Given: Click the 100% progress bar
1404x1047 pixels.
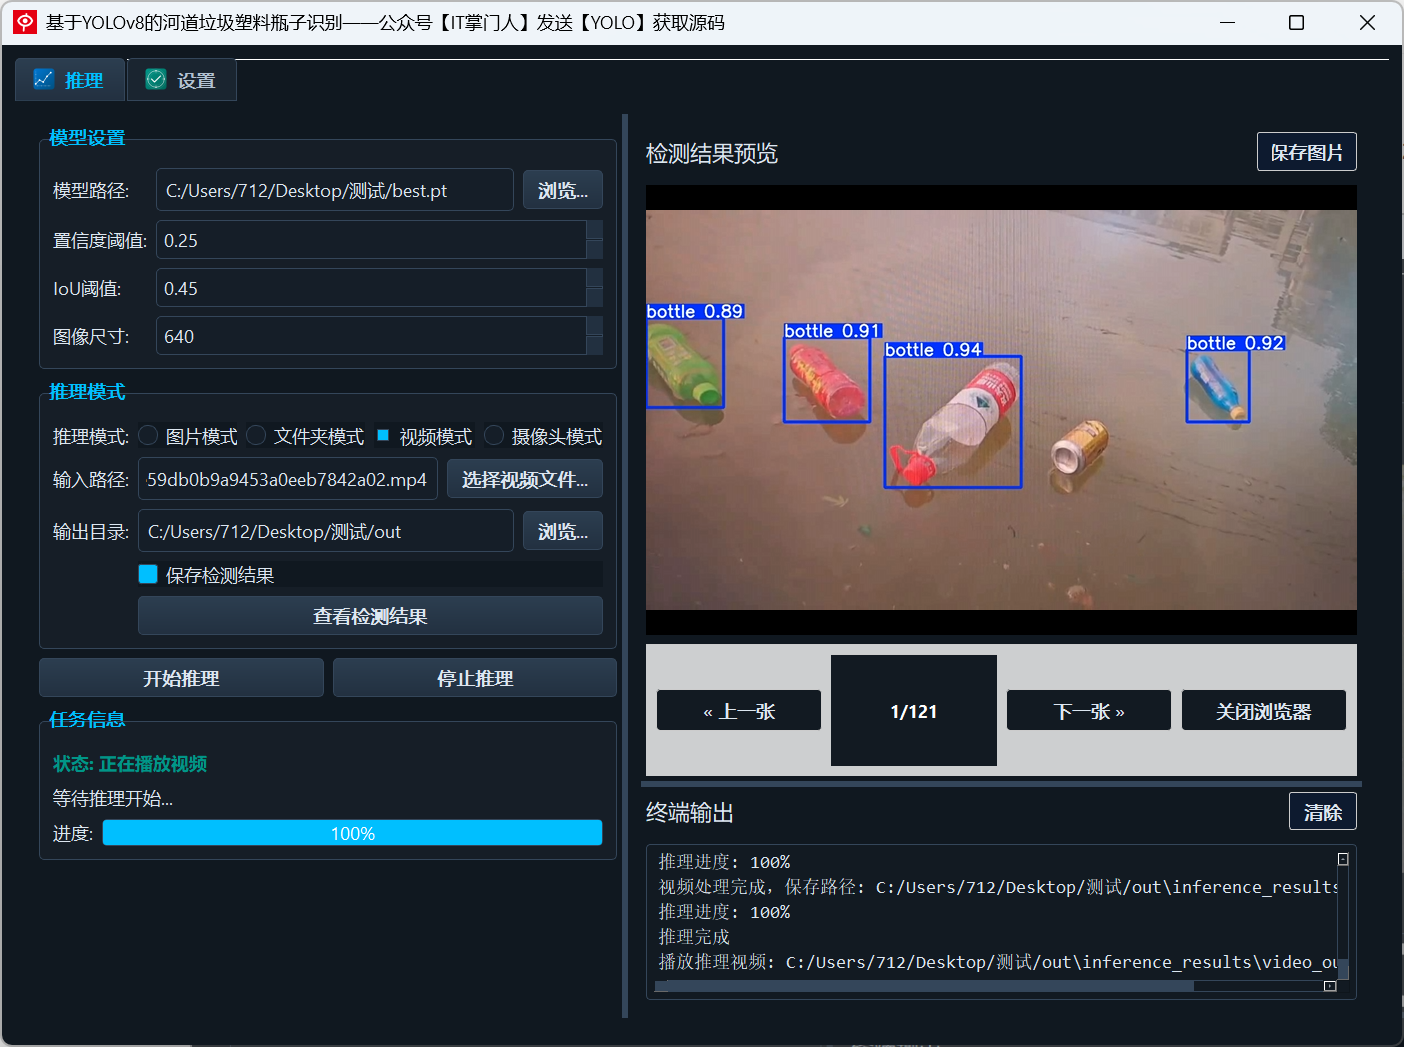Looking at the screenshot, I should (352, 833).
